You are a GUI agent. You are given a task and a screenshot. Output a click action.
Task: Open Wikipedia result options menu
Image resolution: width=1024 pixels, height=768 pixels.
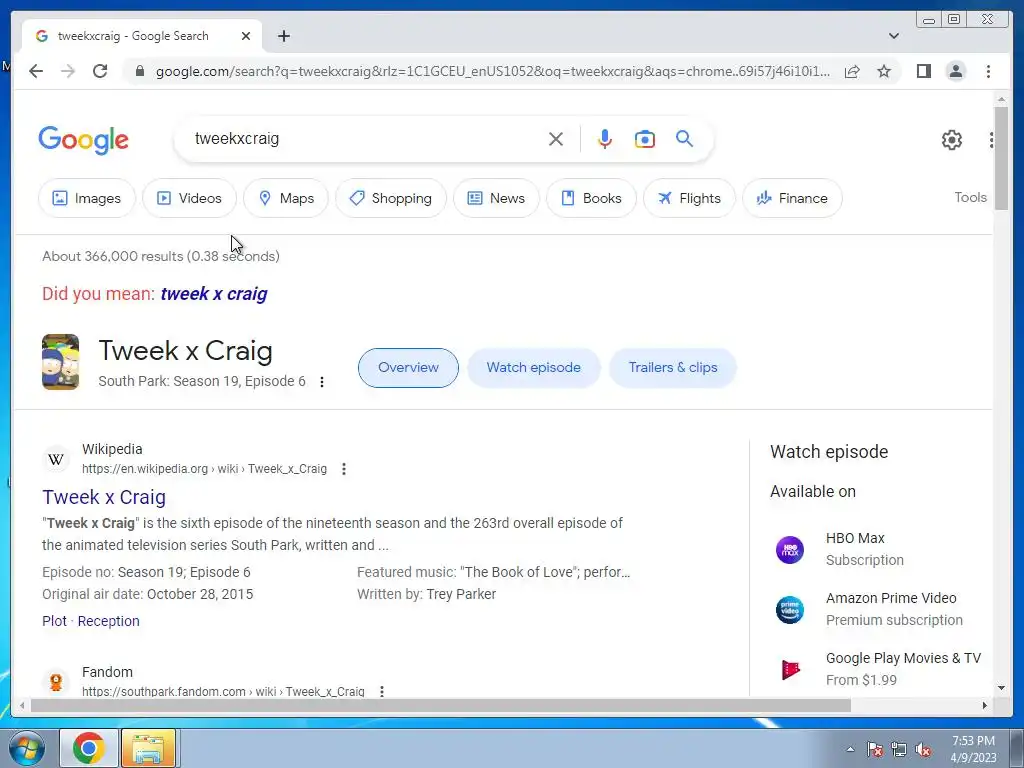(x=344, y=469)
